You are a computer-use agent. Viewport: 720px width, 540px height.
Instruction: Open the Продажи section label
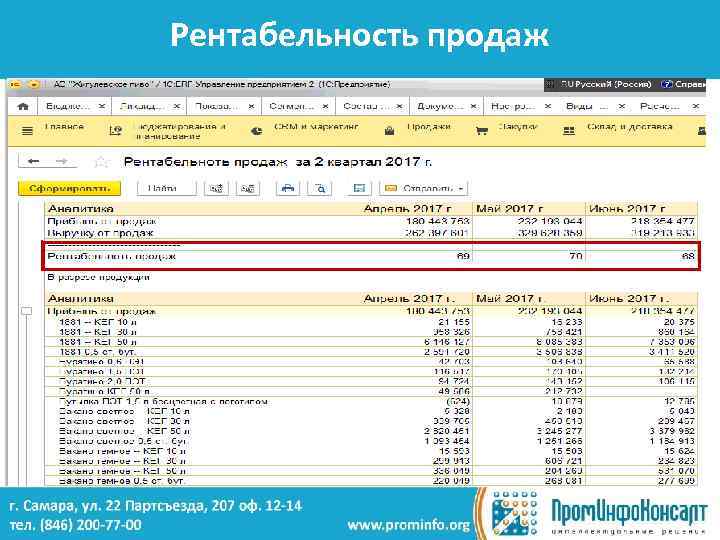coord(429,126)
